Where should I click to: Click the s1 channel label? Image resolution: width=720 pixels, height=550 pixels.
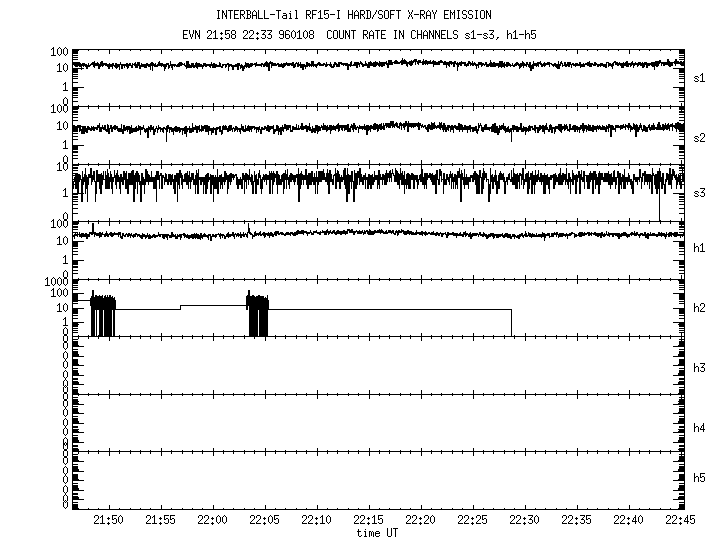[699, 77]
